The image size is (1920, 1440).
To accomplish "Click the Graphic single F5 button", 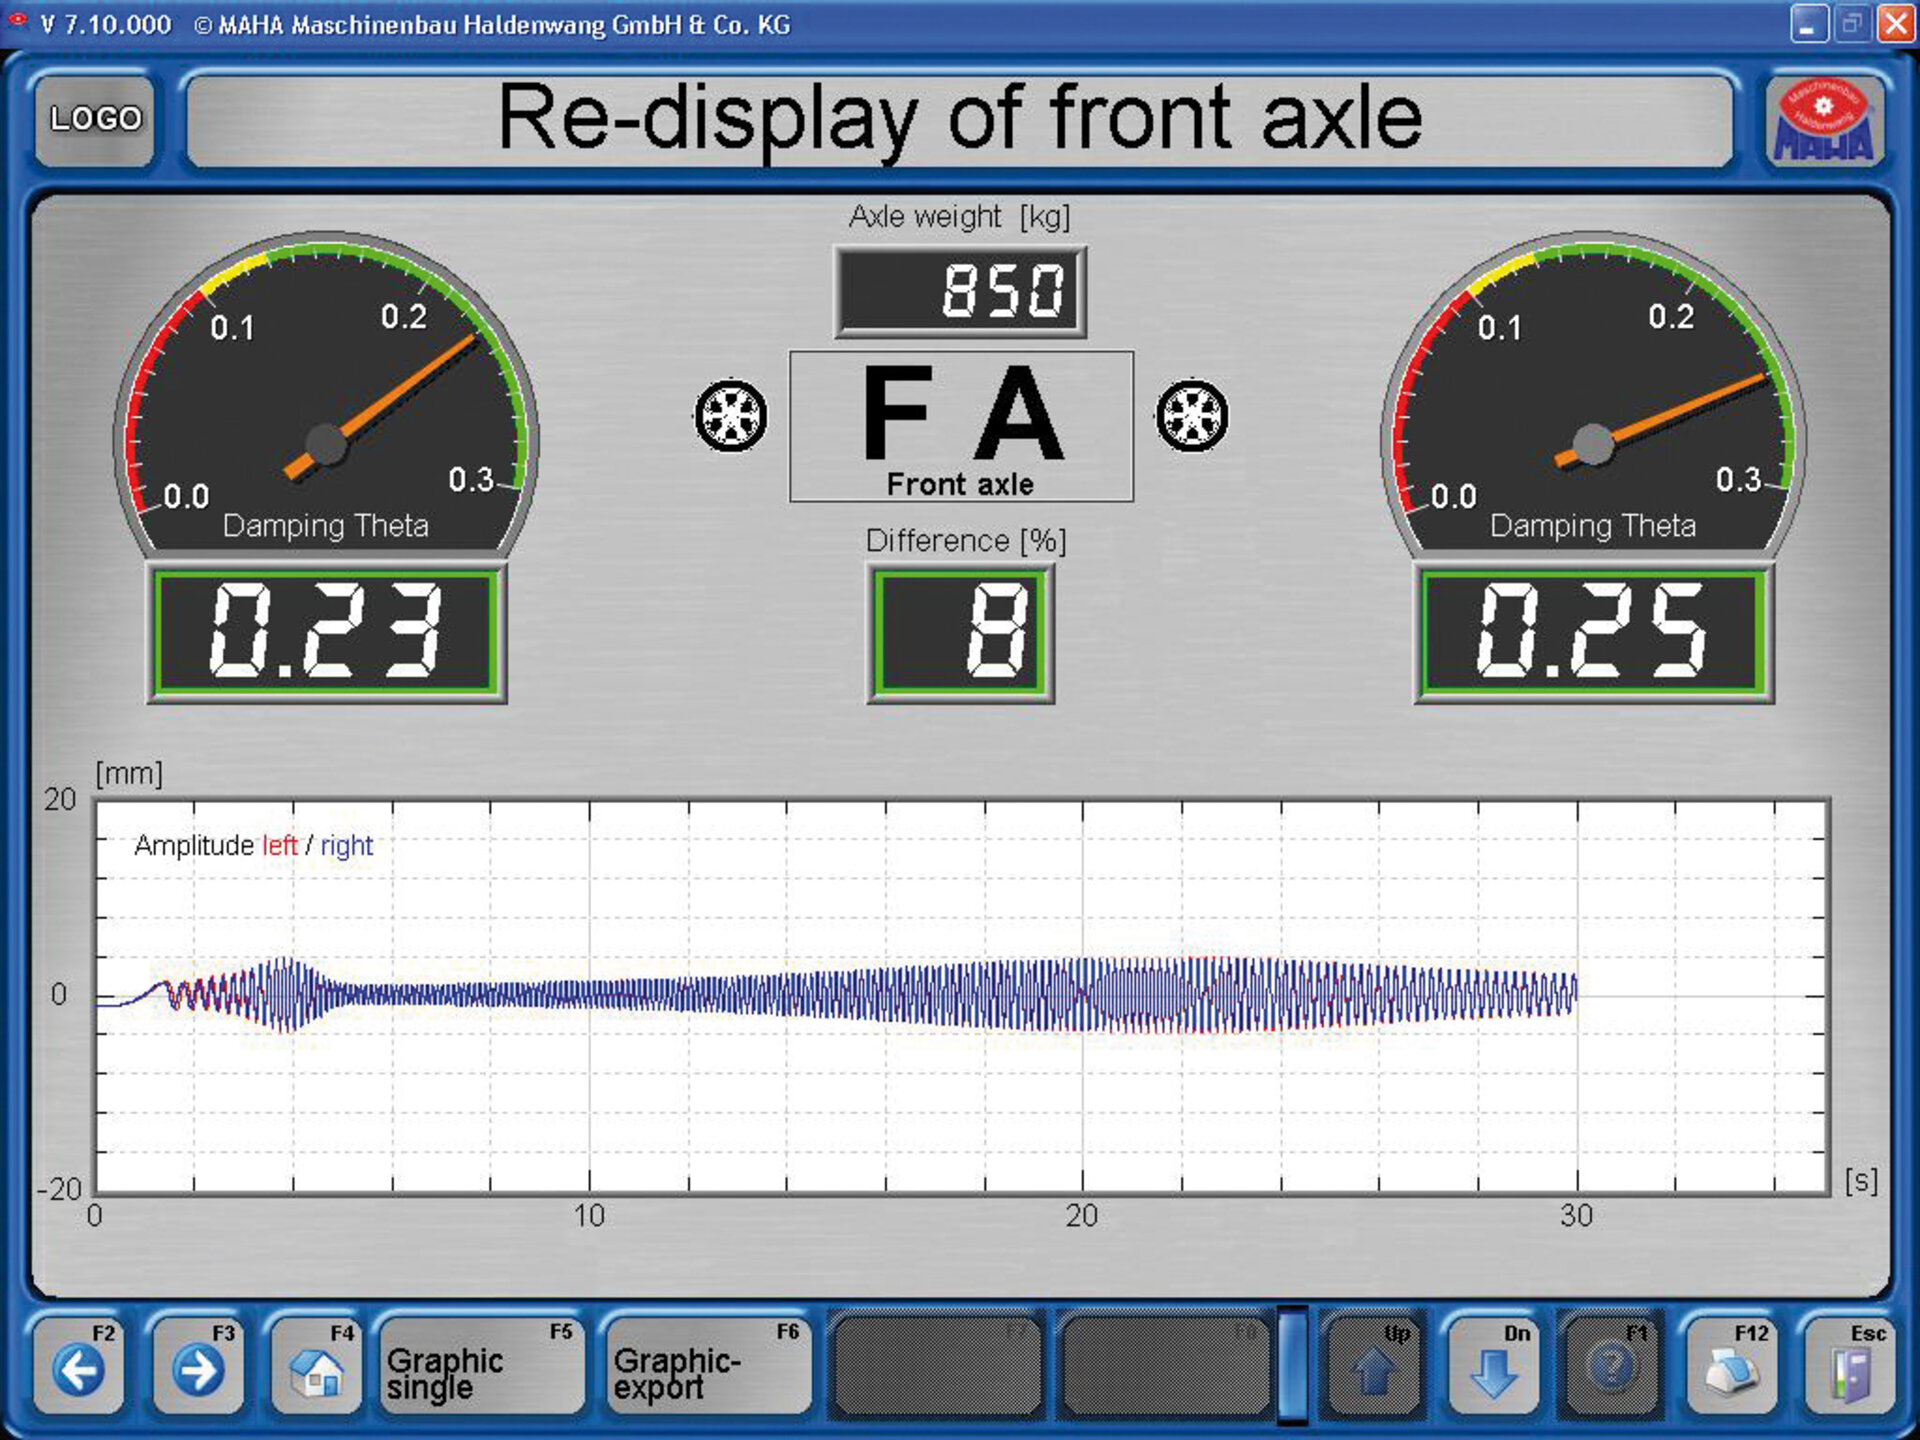I will pos(480,1367).
